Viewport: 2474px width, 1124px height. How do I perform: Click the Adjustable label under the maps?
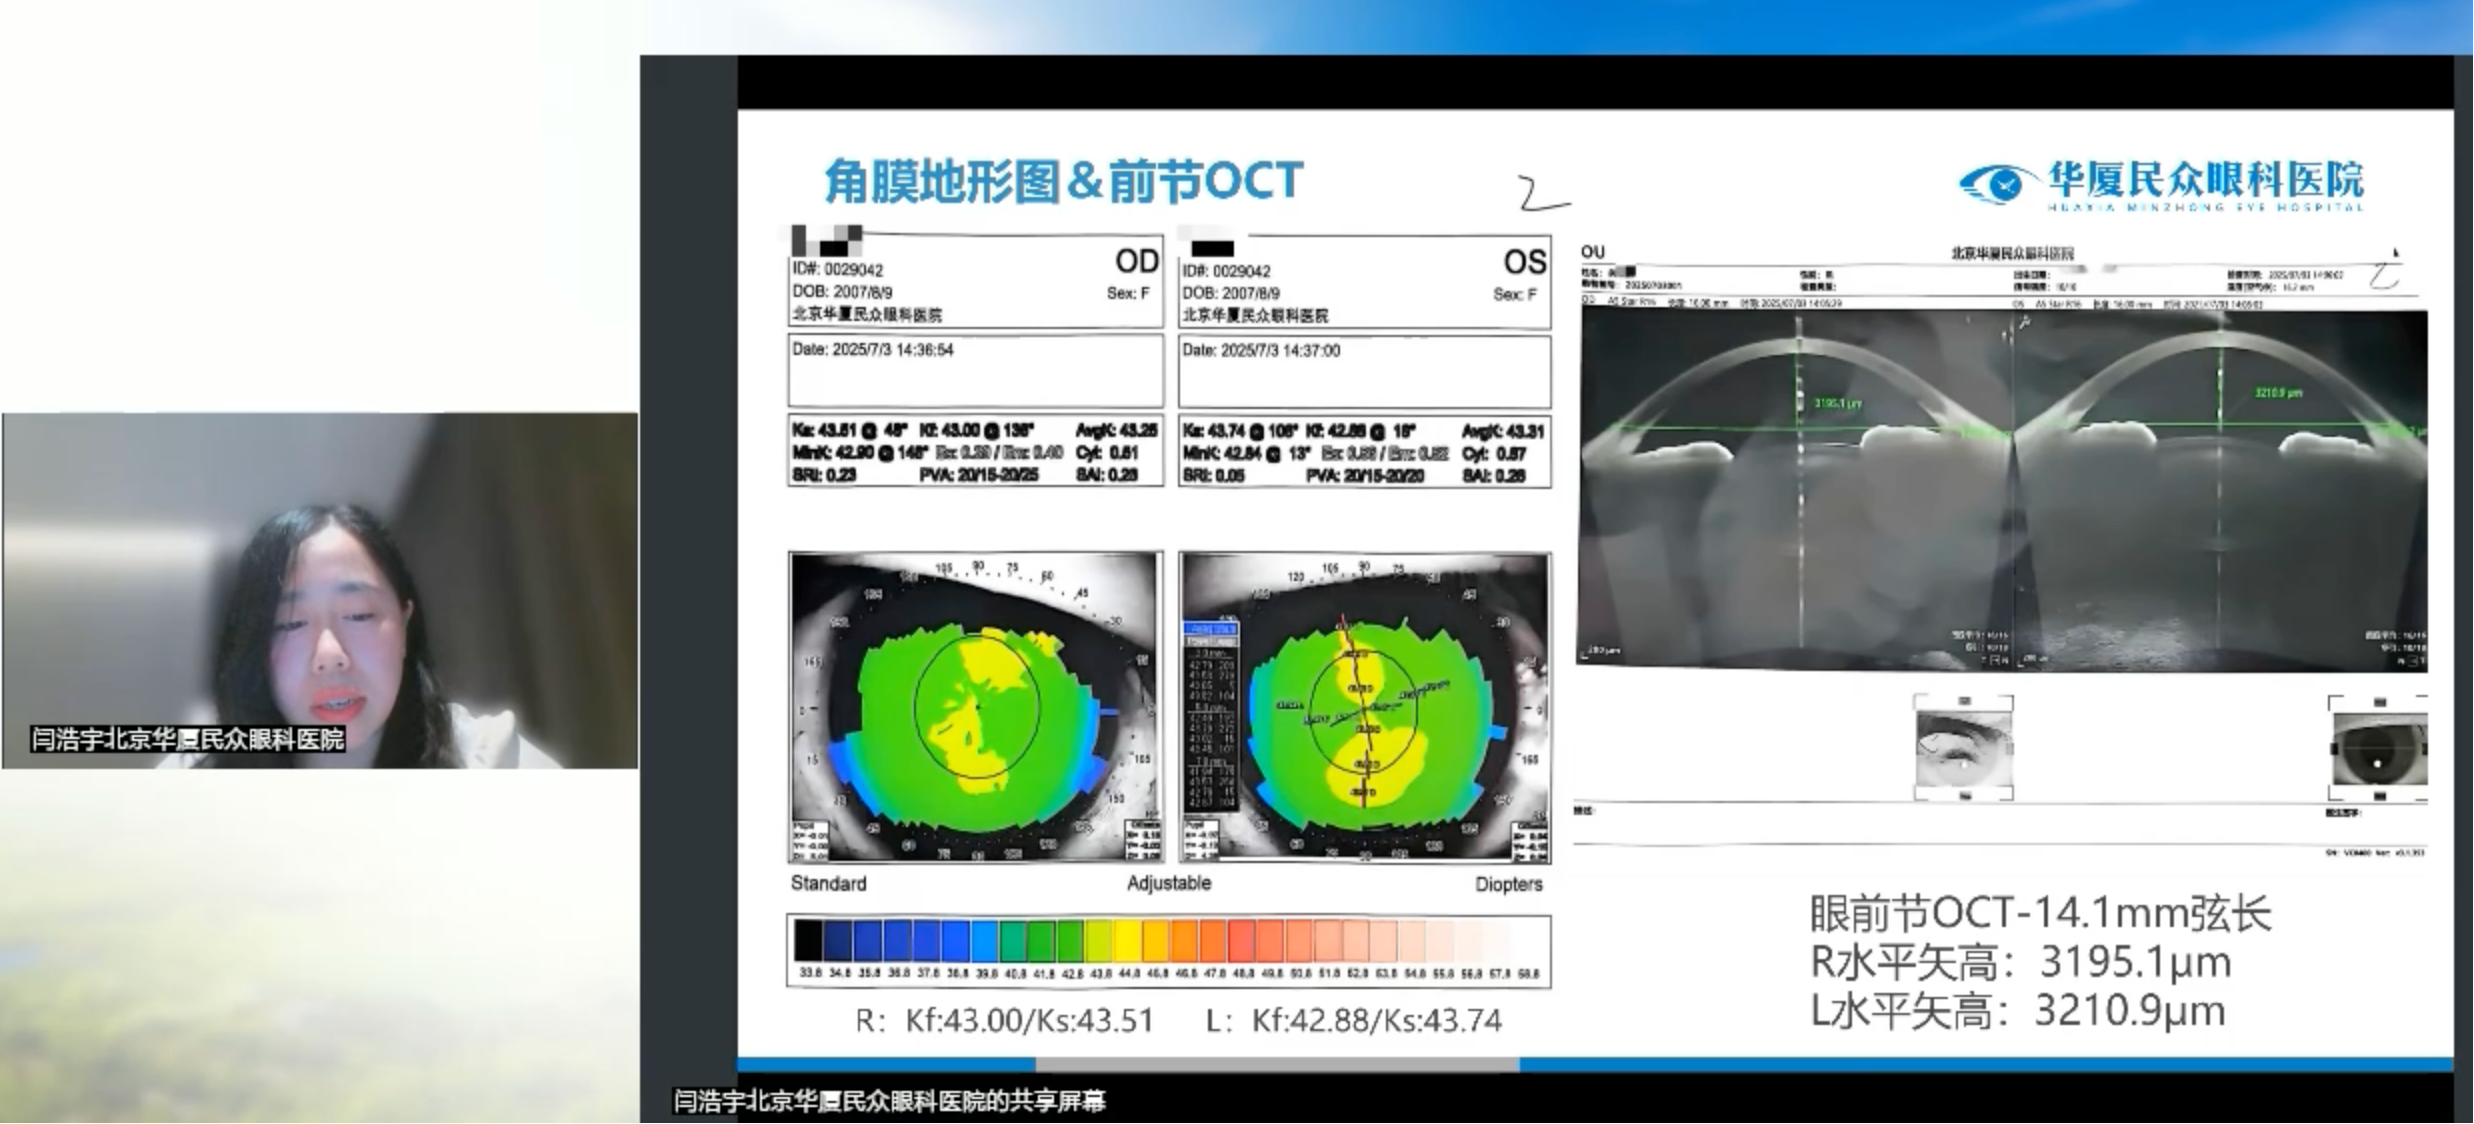pyautogui.click(x=1168, y=884)
